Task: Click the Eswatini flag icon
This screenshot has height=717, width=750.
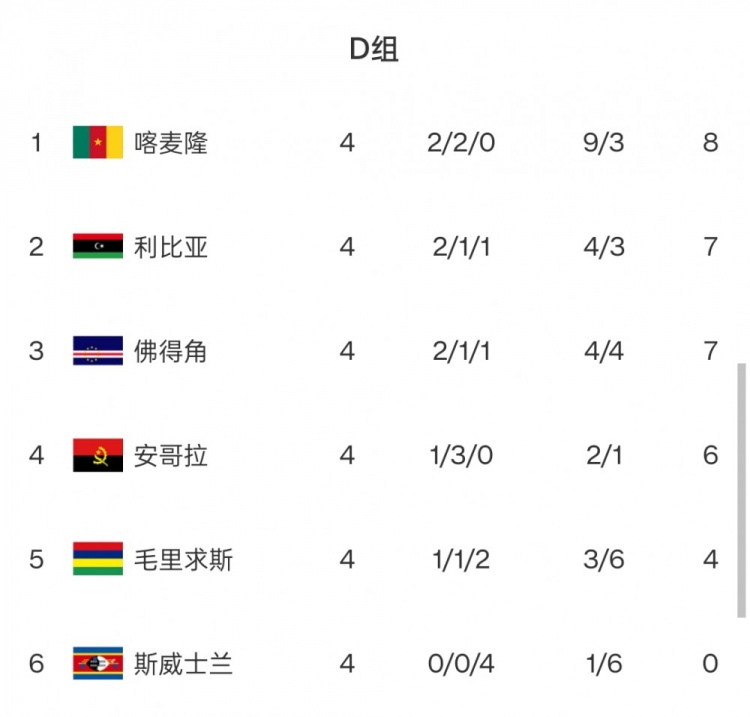Action: pos(98,663)
